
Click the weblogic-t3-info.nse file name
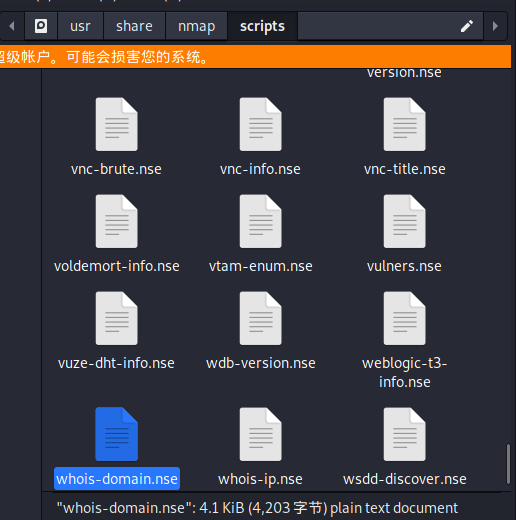tap(404, 373)
